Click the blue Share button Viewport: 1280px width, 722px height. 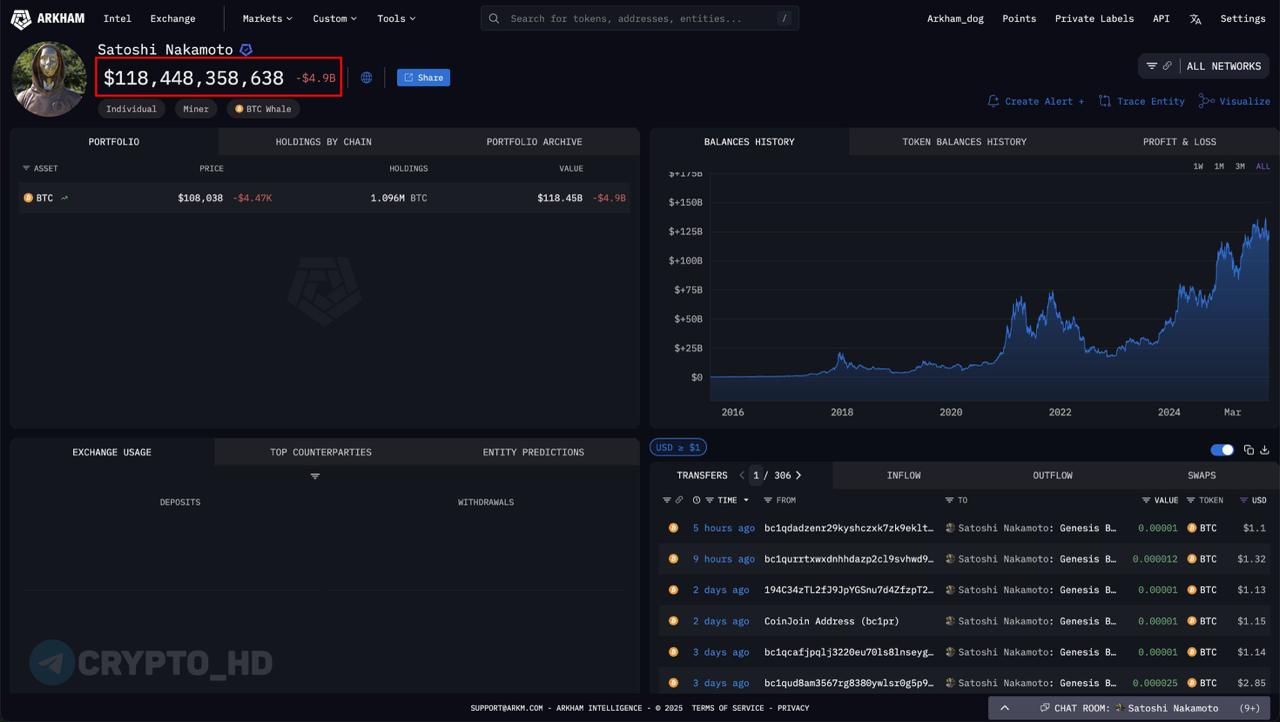(423, 78)
